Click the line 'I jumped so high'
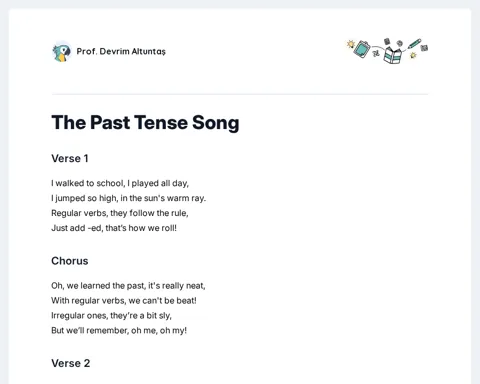480x384 pixels. [x=129, y=198]
